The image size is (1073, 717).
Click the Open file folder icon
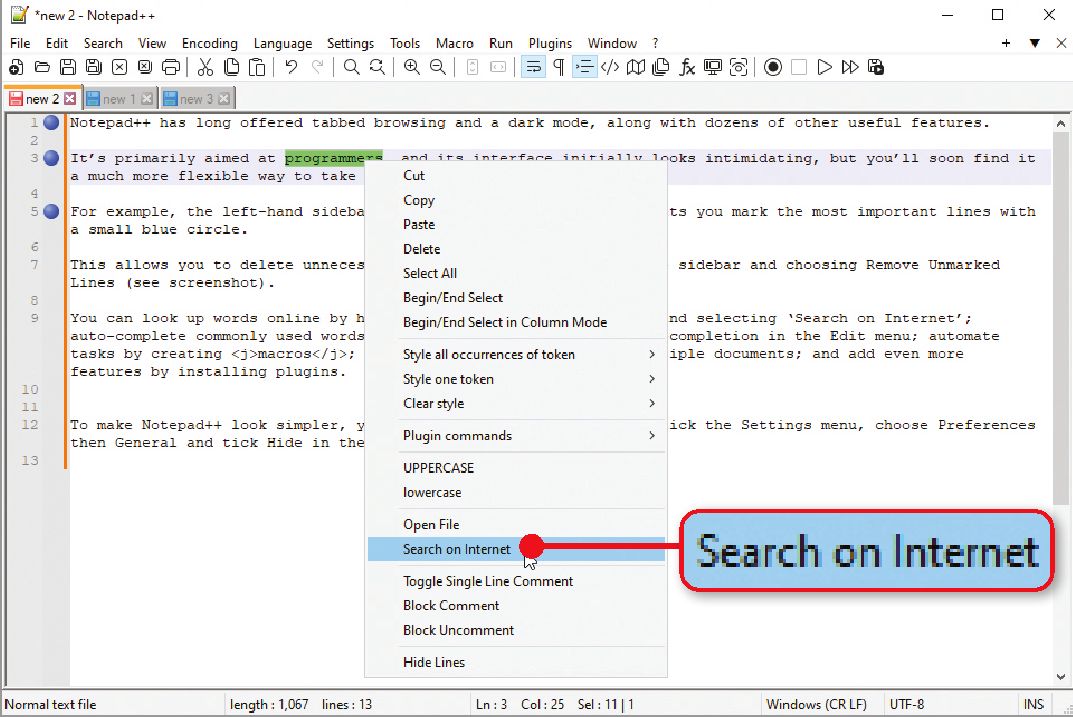pyautogui.click(x=42, y=67)
